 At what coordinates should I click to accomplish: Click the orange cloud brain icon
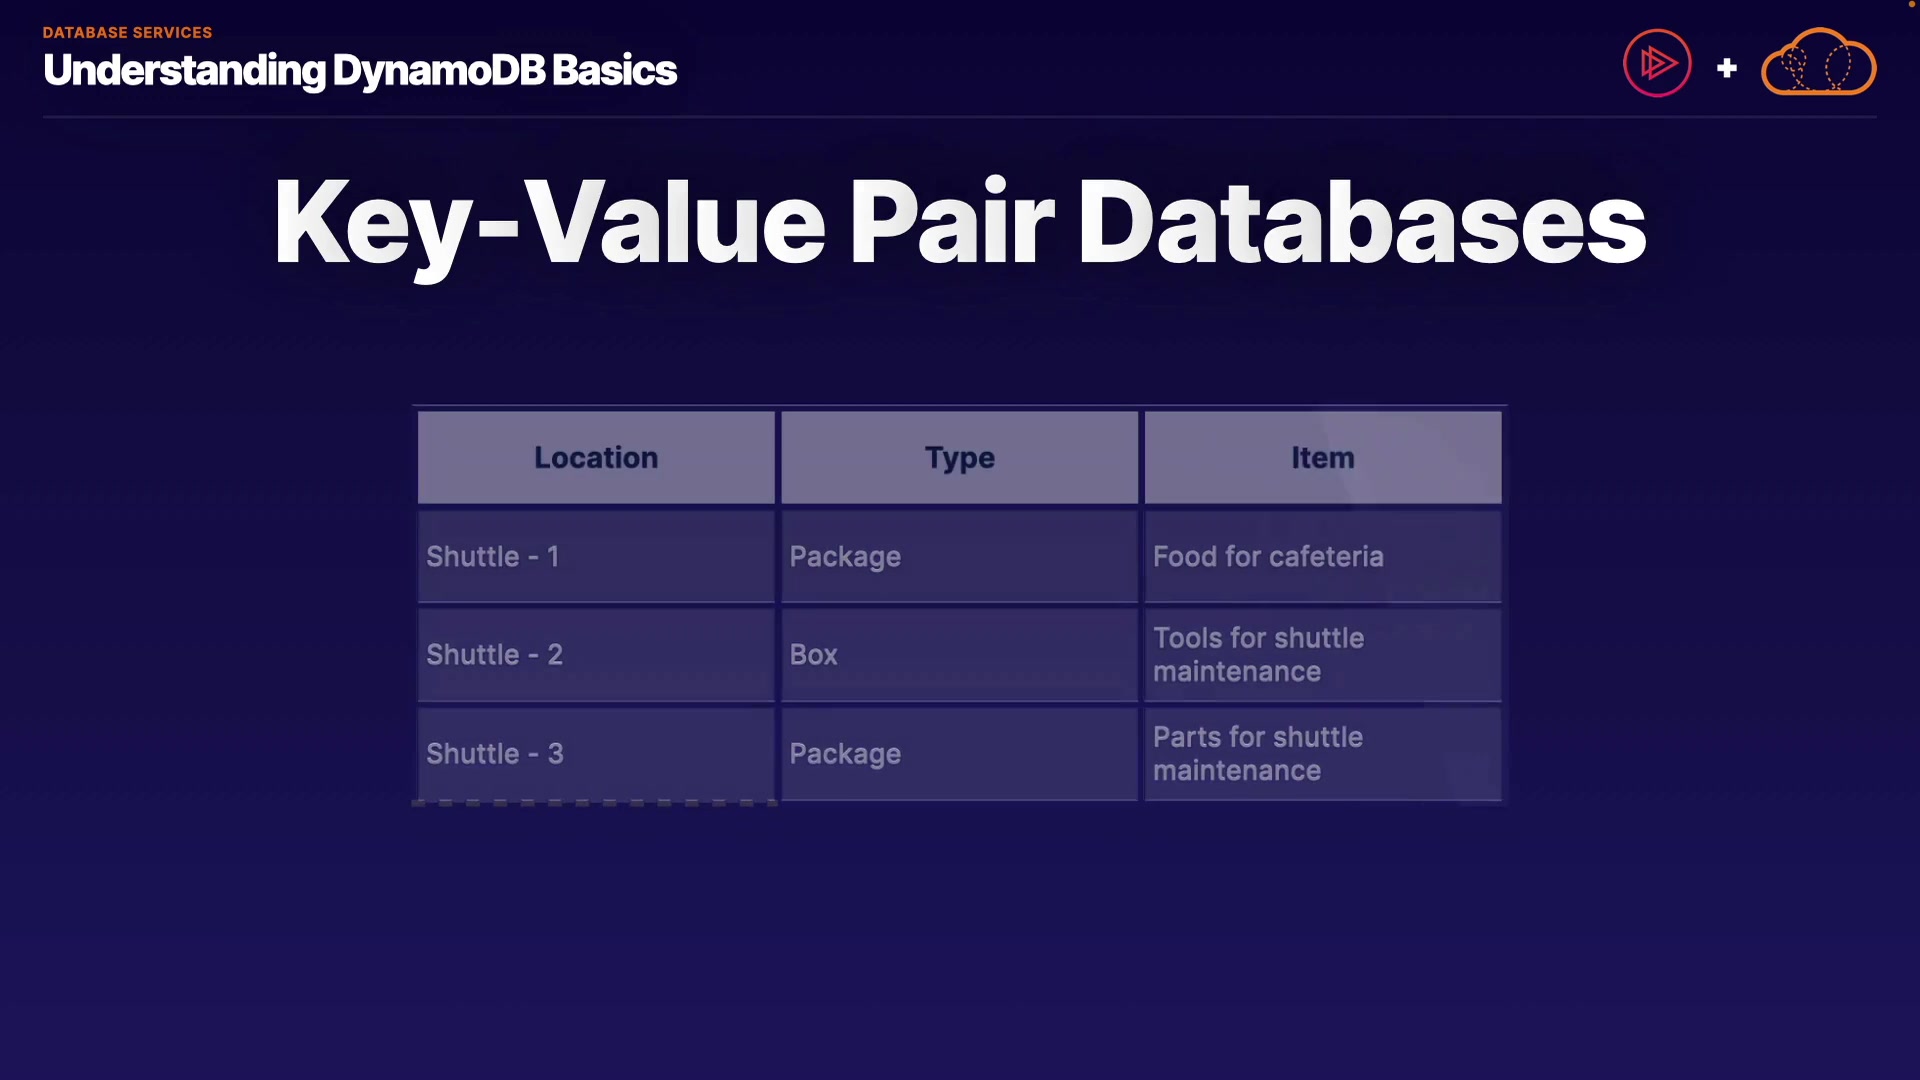pos(1818,63)
